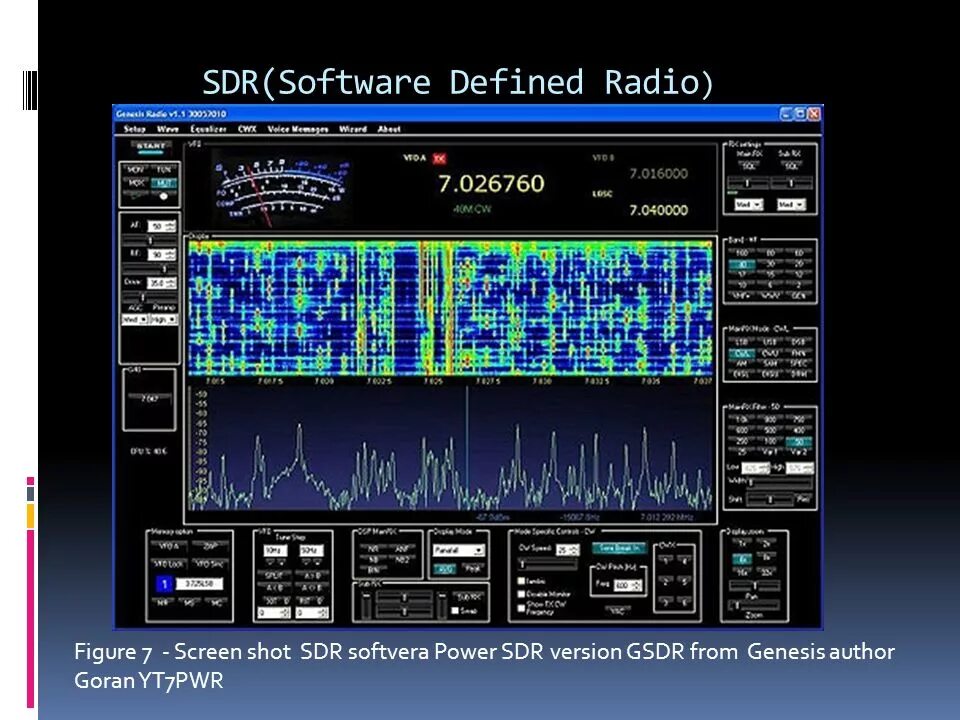Toggle the AVG display averaging button
This screenshot has width=960, height=720.
445,569
